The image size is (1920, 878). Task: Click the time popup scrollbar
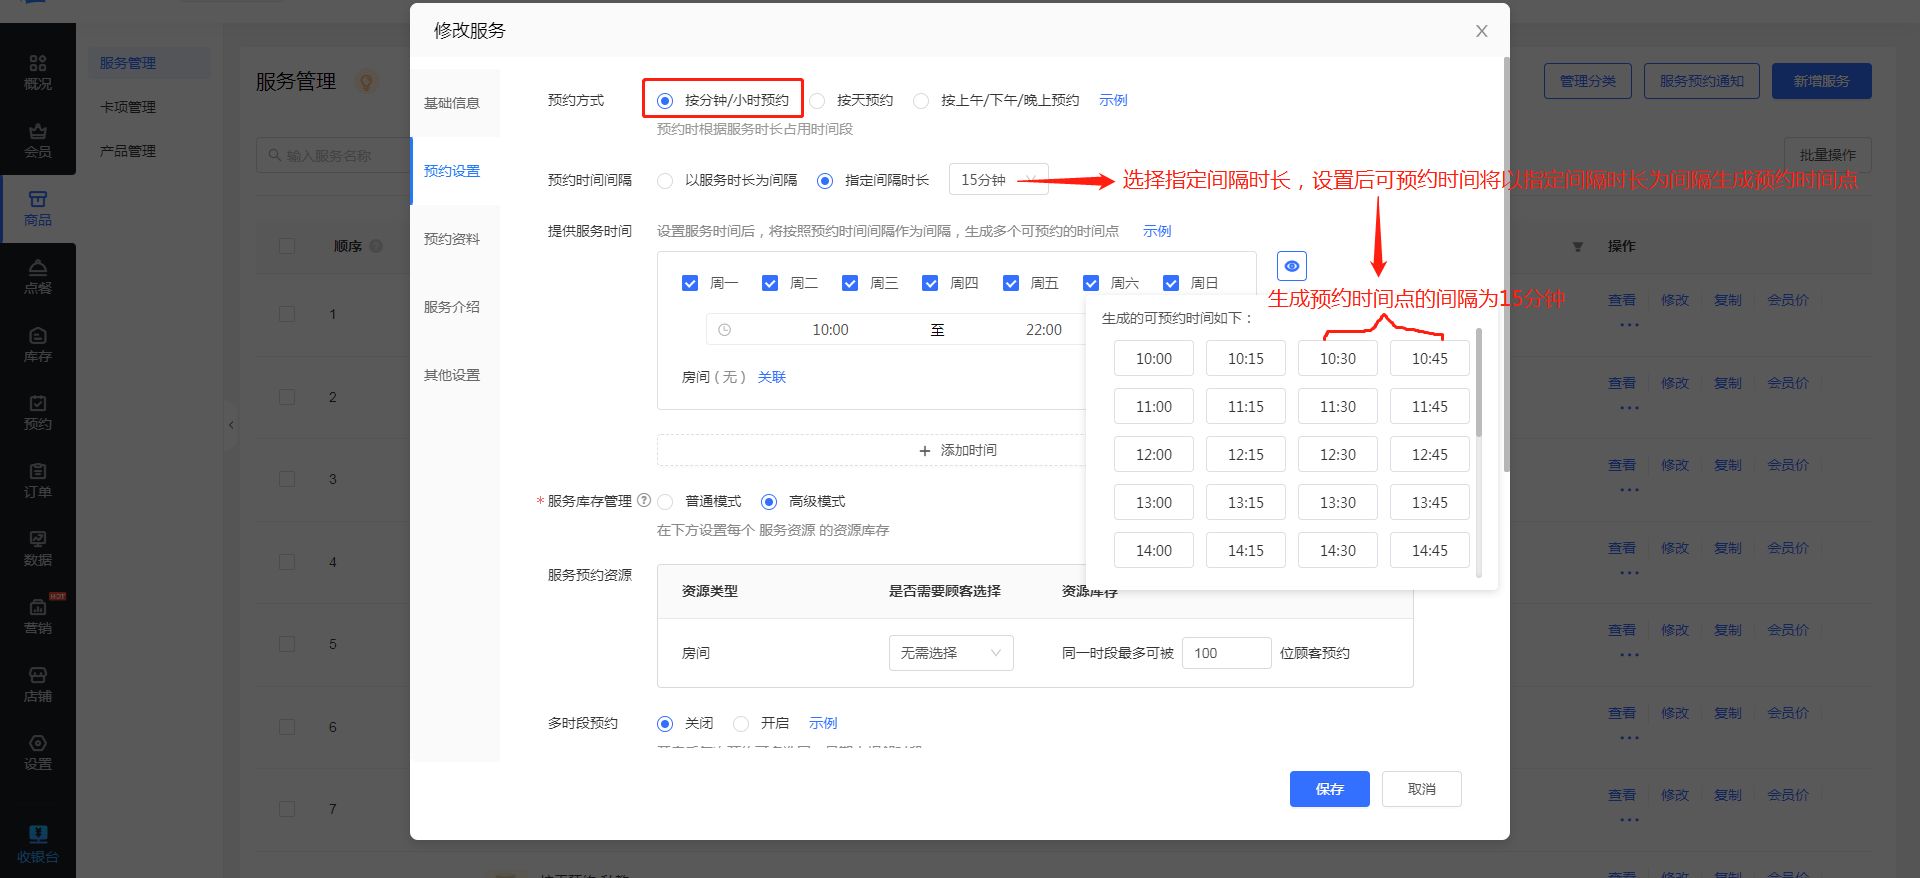tap(1479, 383)
